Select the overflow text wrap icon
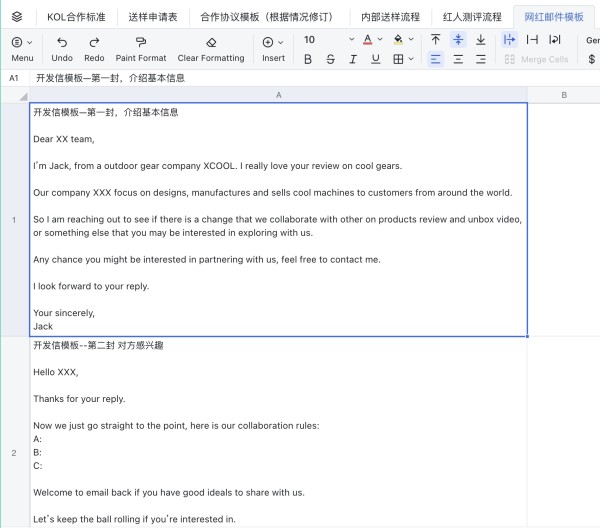Image resolution: width=600 pixels, height=528 pixels. [509, 39]
